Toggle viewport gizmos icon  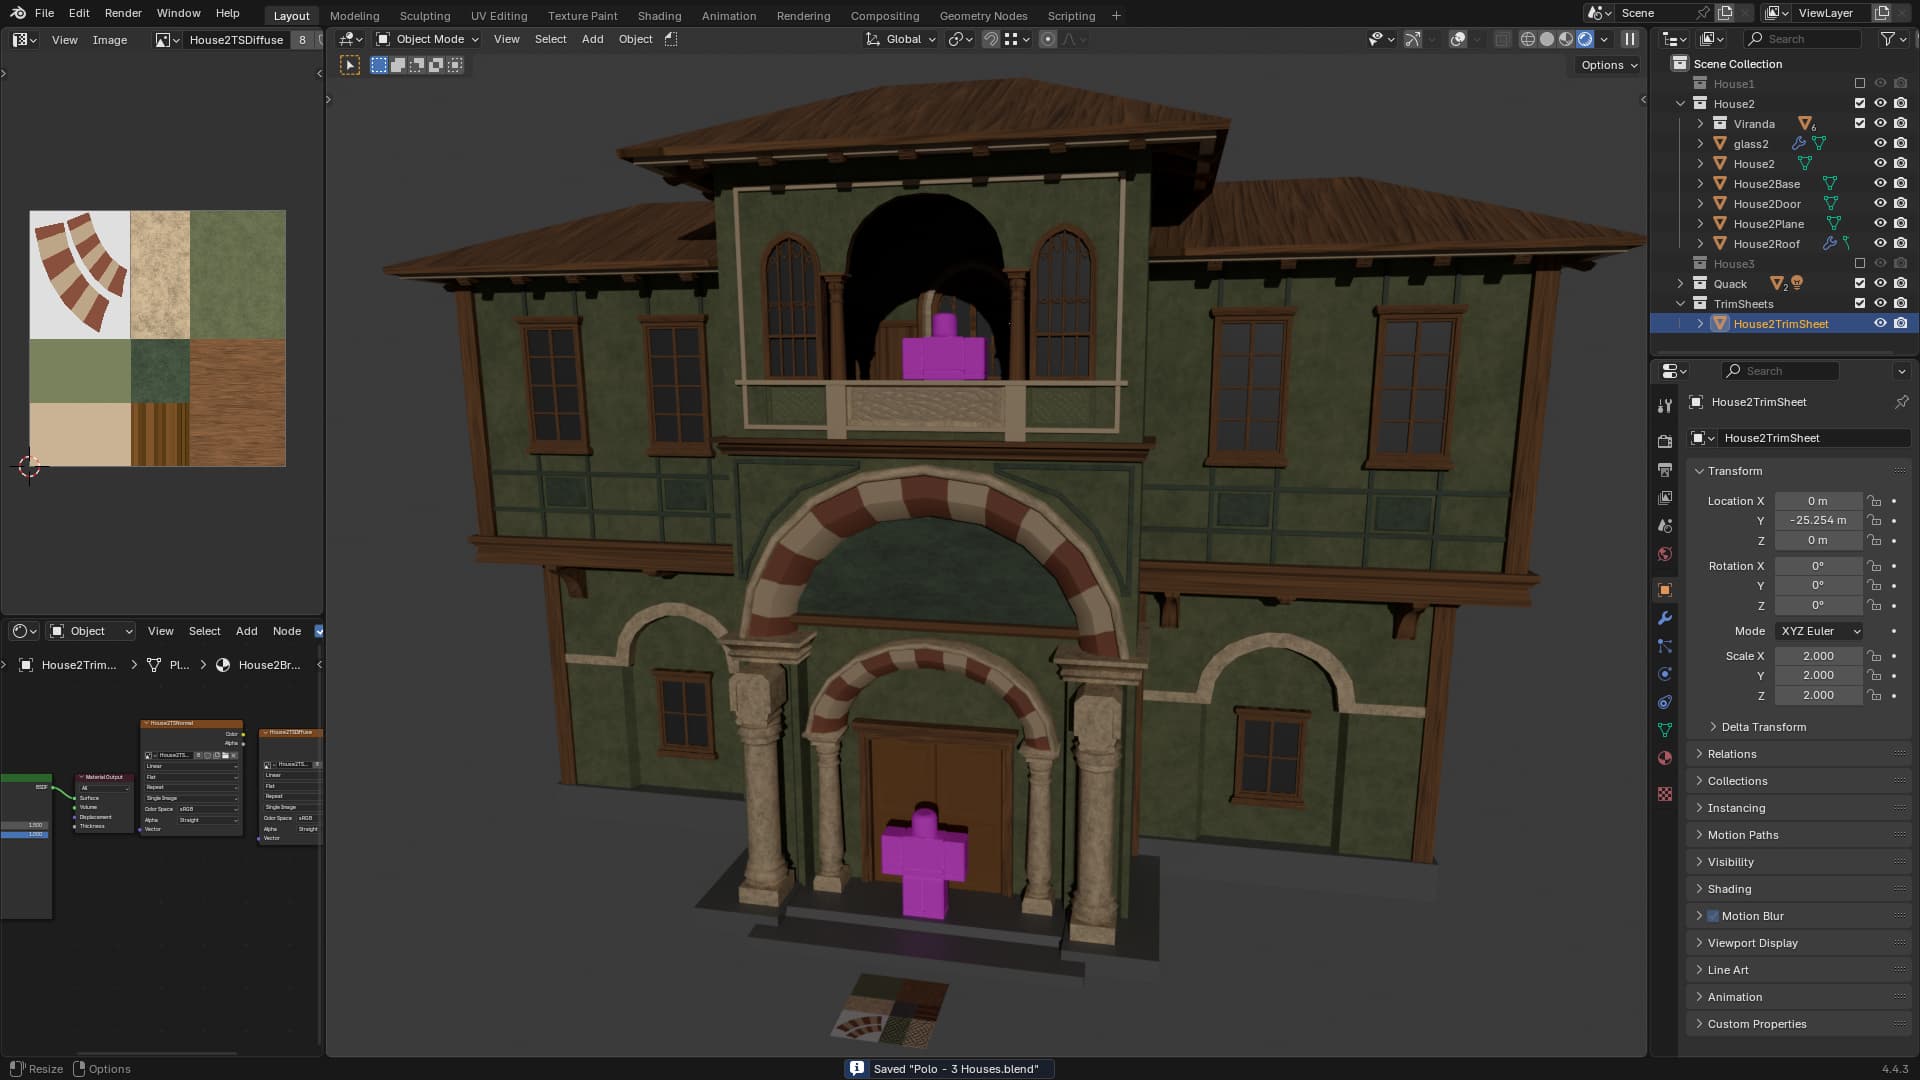click(1412, 39)
